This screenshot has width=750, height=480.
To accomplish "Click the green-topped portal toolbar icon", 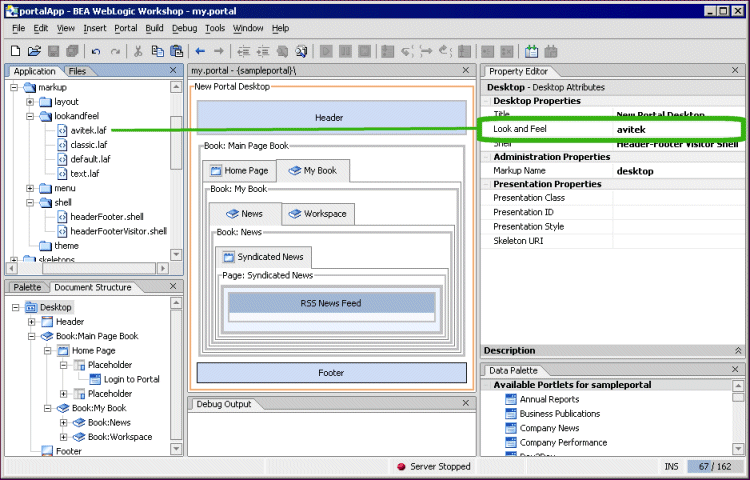I will [x=531, y=51].
